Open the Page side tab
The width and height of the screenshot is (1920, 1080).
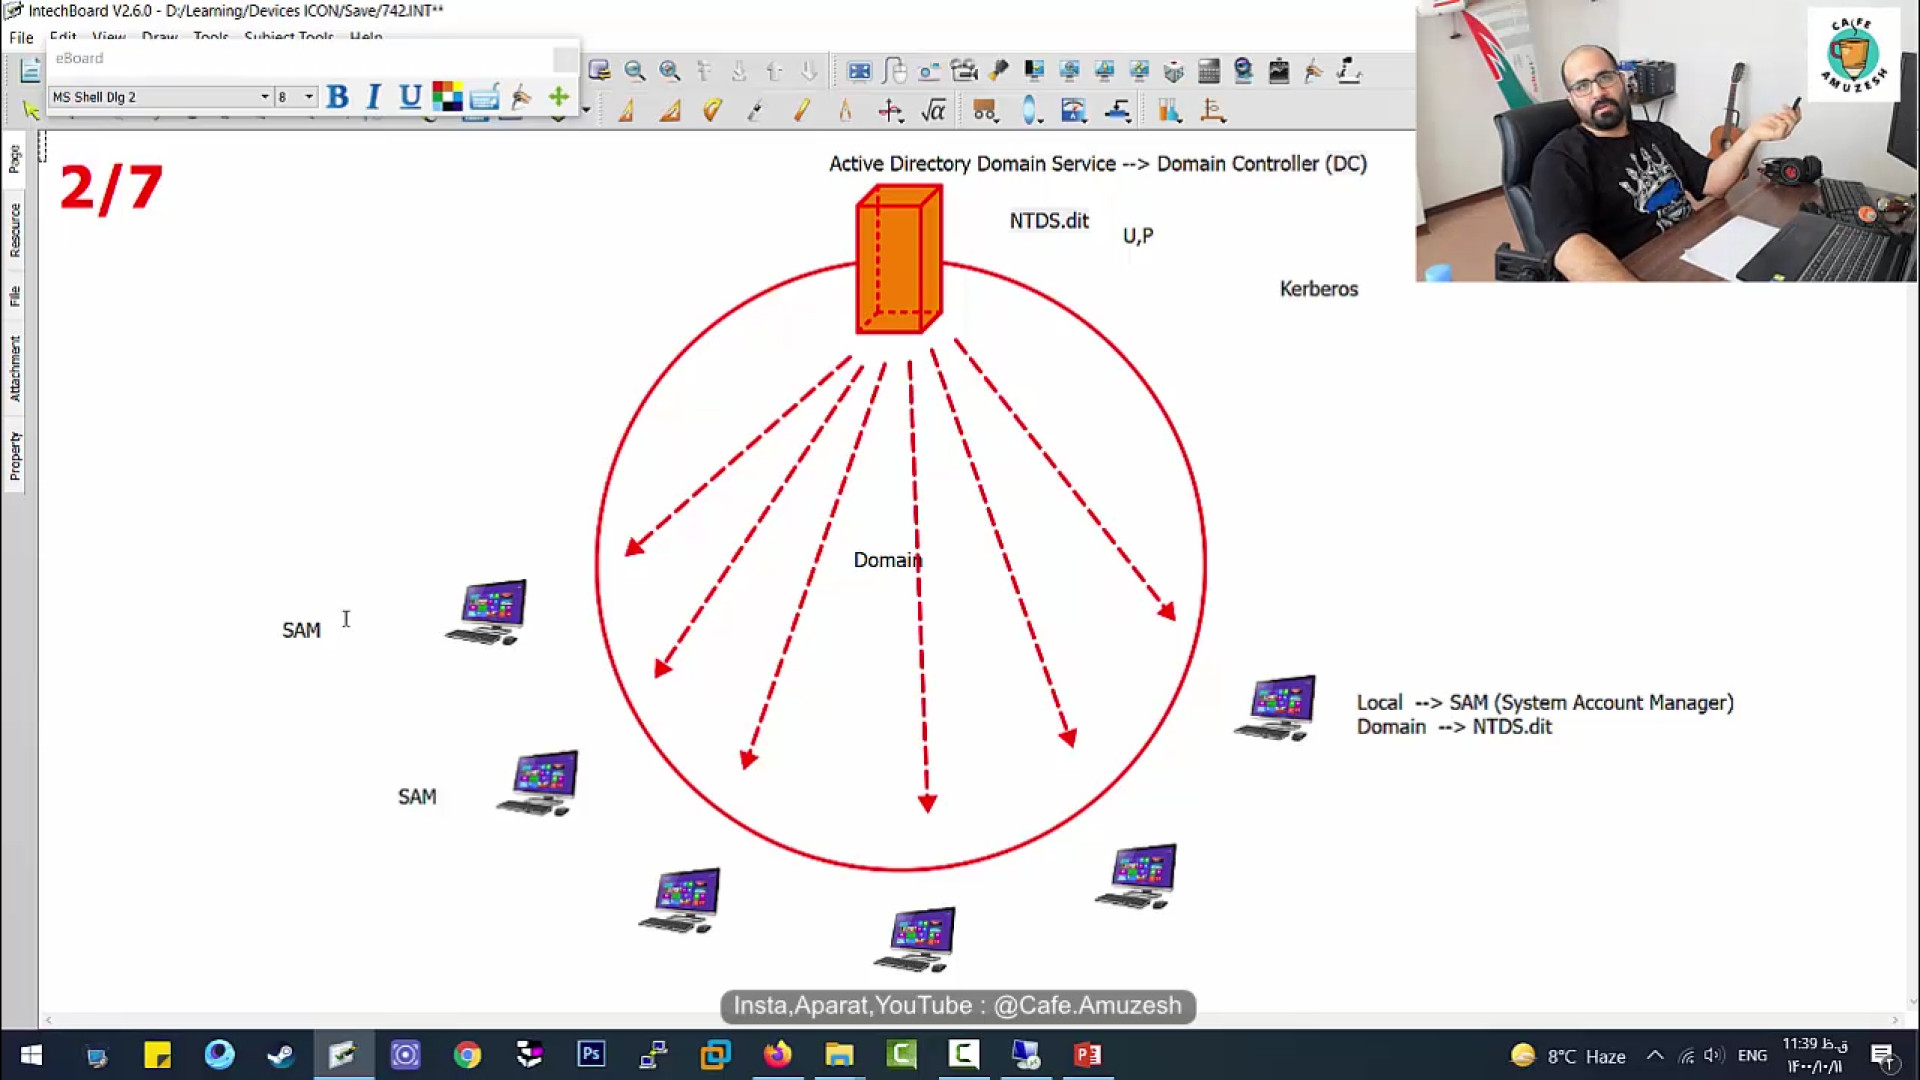click(14, 158)
